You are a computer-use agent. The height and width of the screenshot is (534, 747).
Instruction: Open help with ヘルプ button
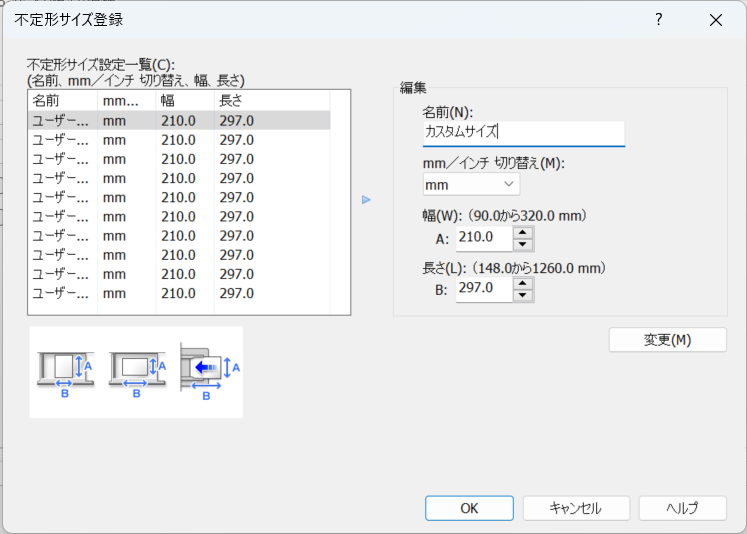point(682,508)
